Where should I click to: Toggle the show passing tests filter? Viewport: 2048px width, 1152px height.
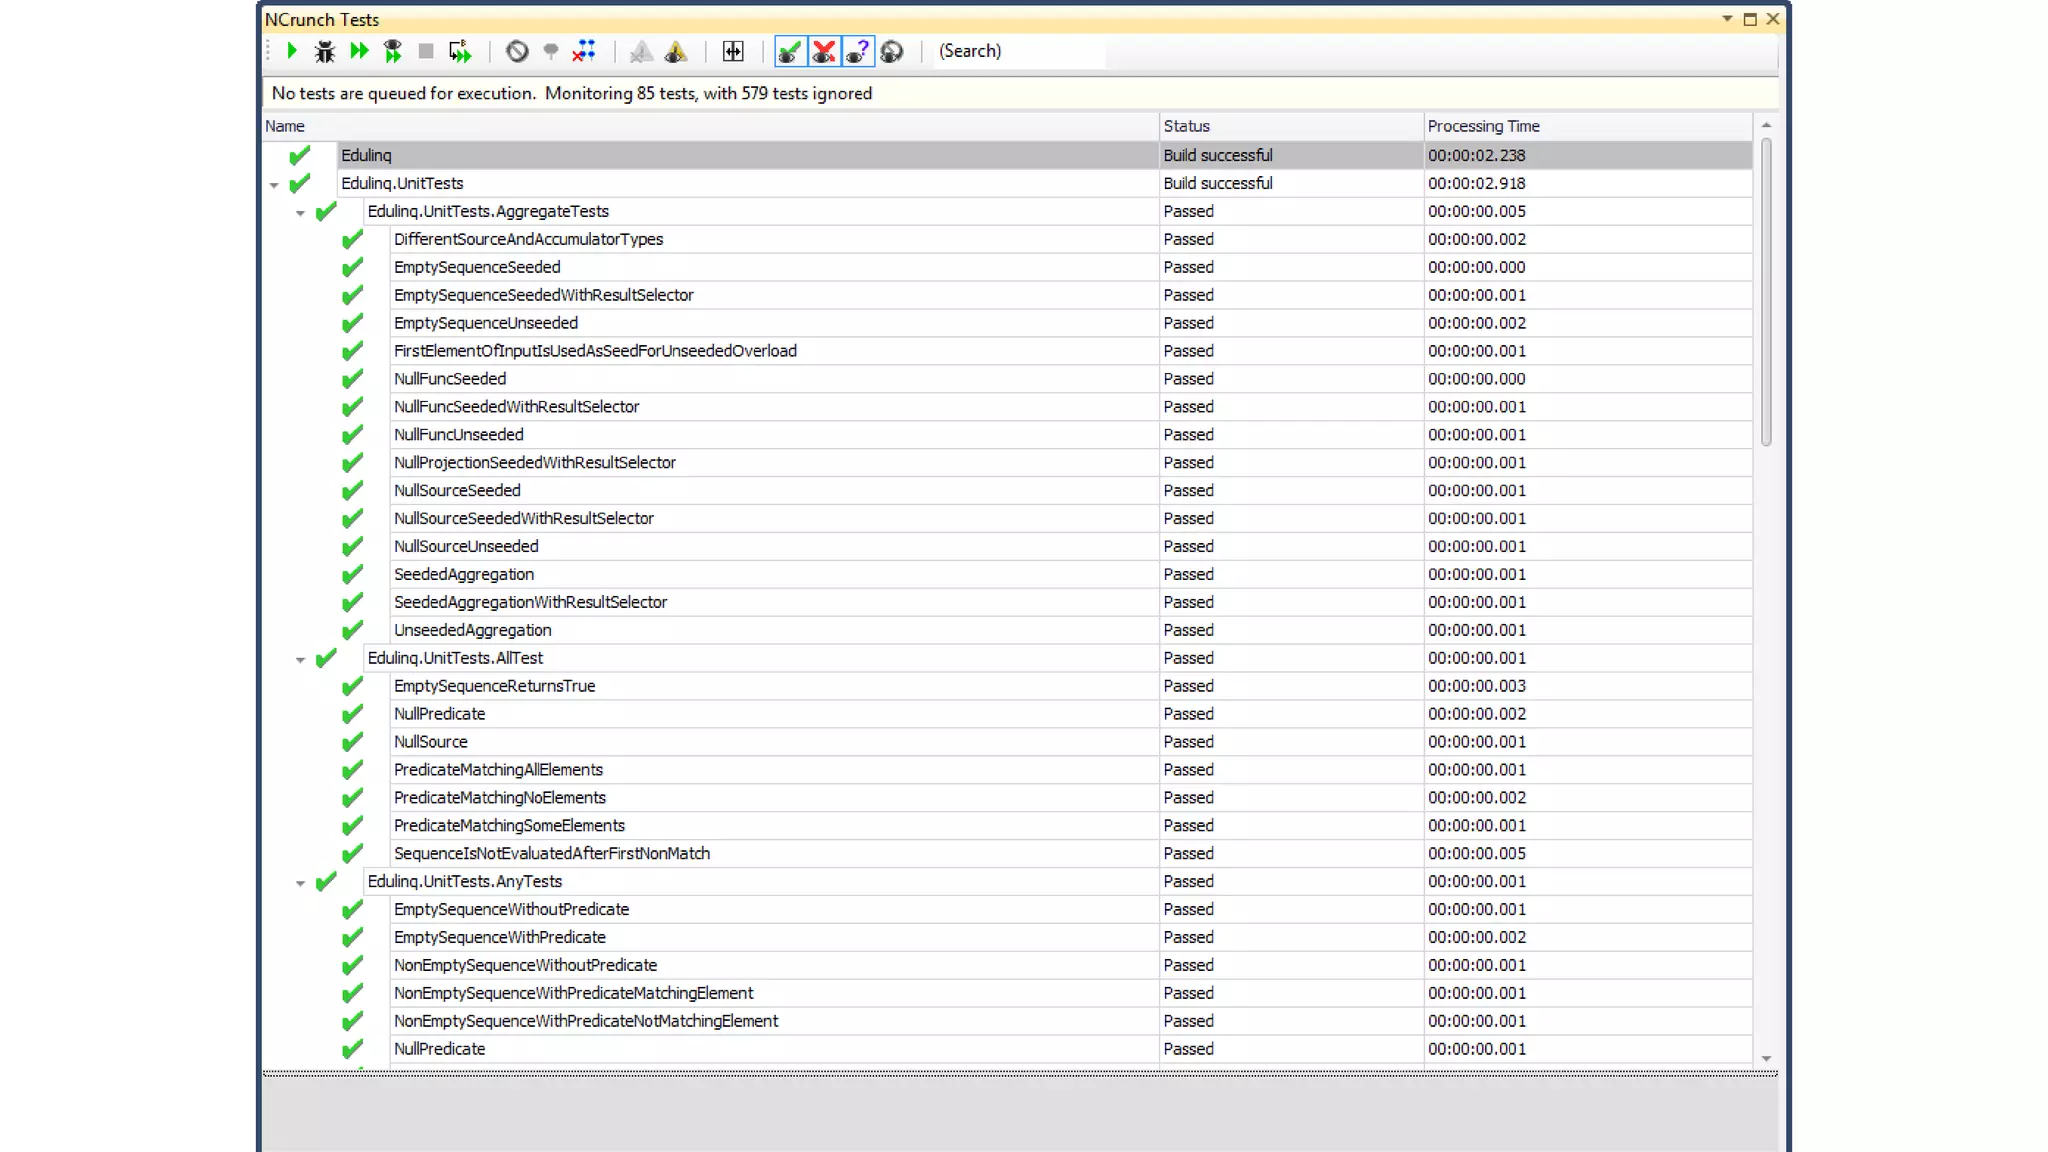coord(790,51)
